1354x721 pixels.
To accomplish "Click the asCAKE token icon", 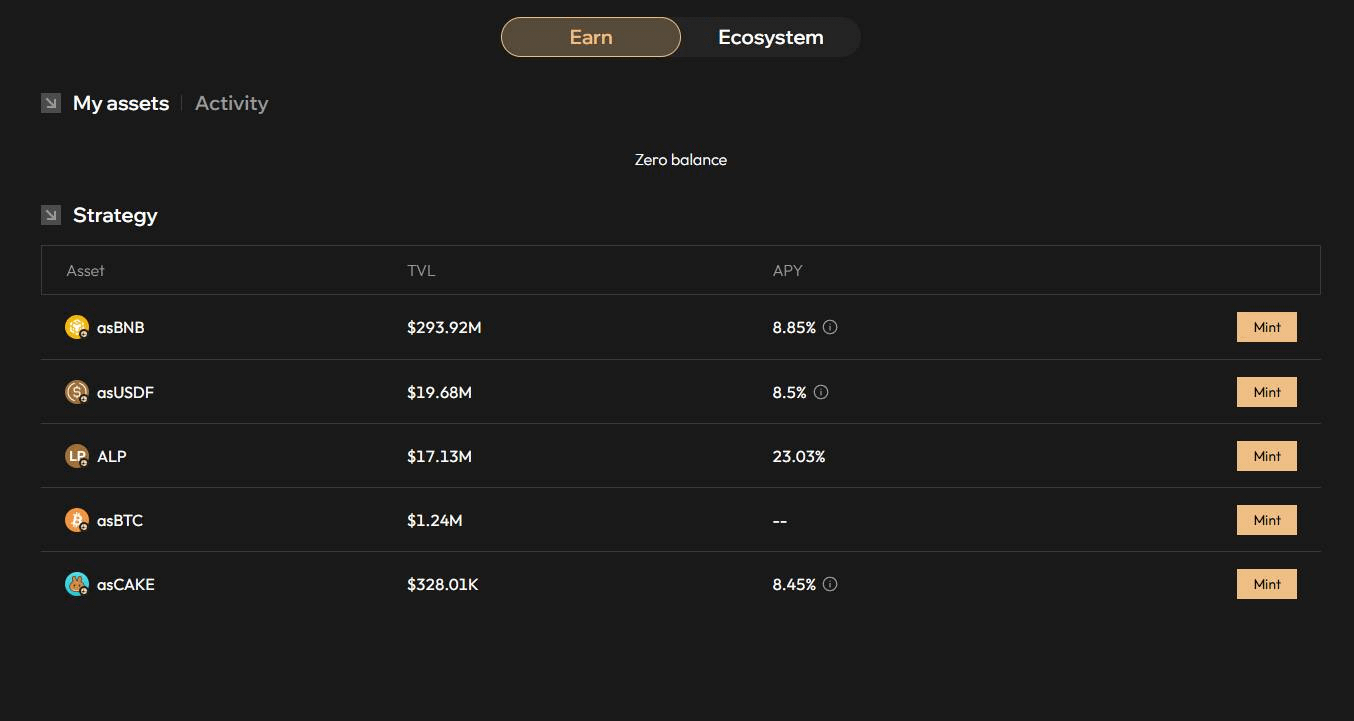I will pos(77,584).
